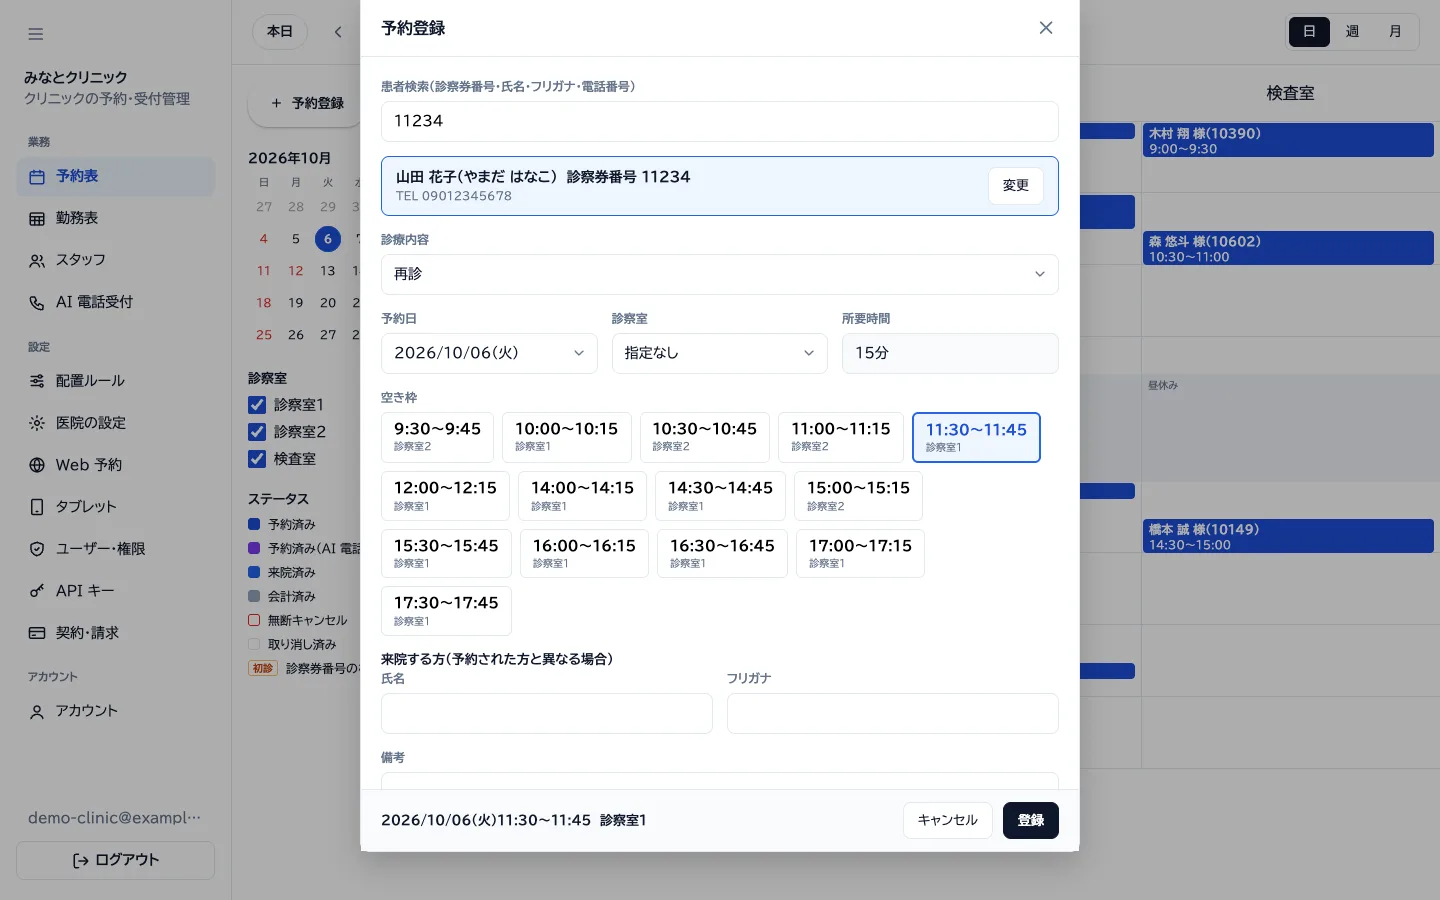Click the 所要時間 field showing 15分
This screenshot has height=900, width=1440.
[x=950, y=353]
